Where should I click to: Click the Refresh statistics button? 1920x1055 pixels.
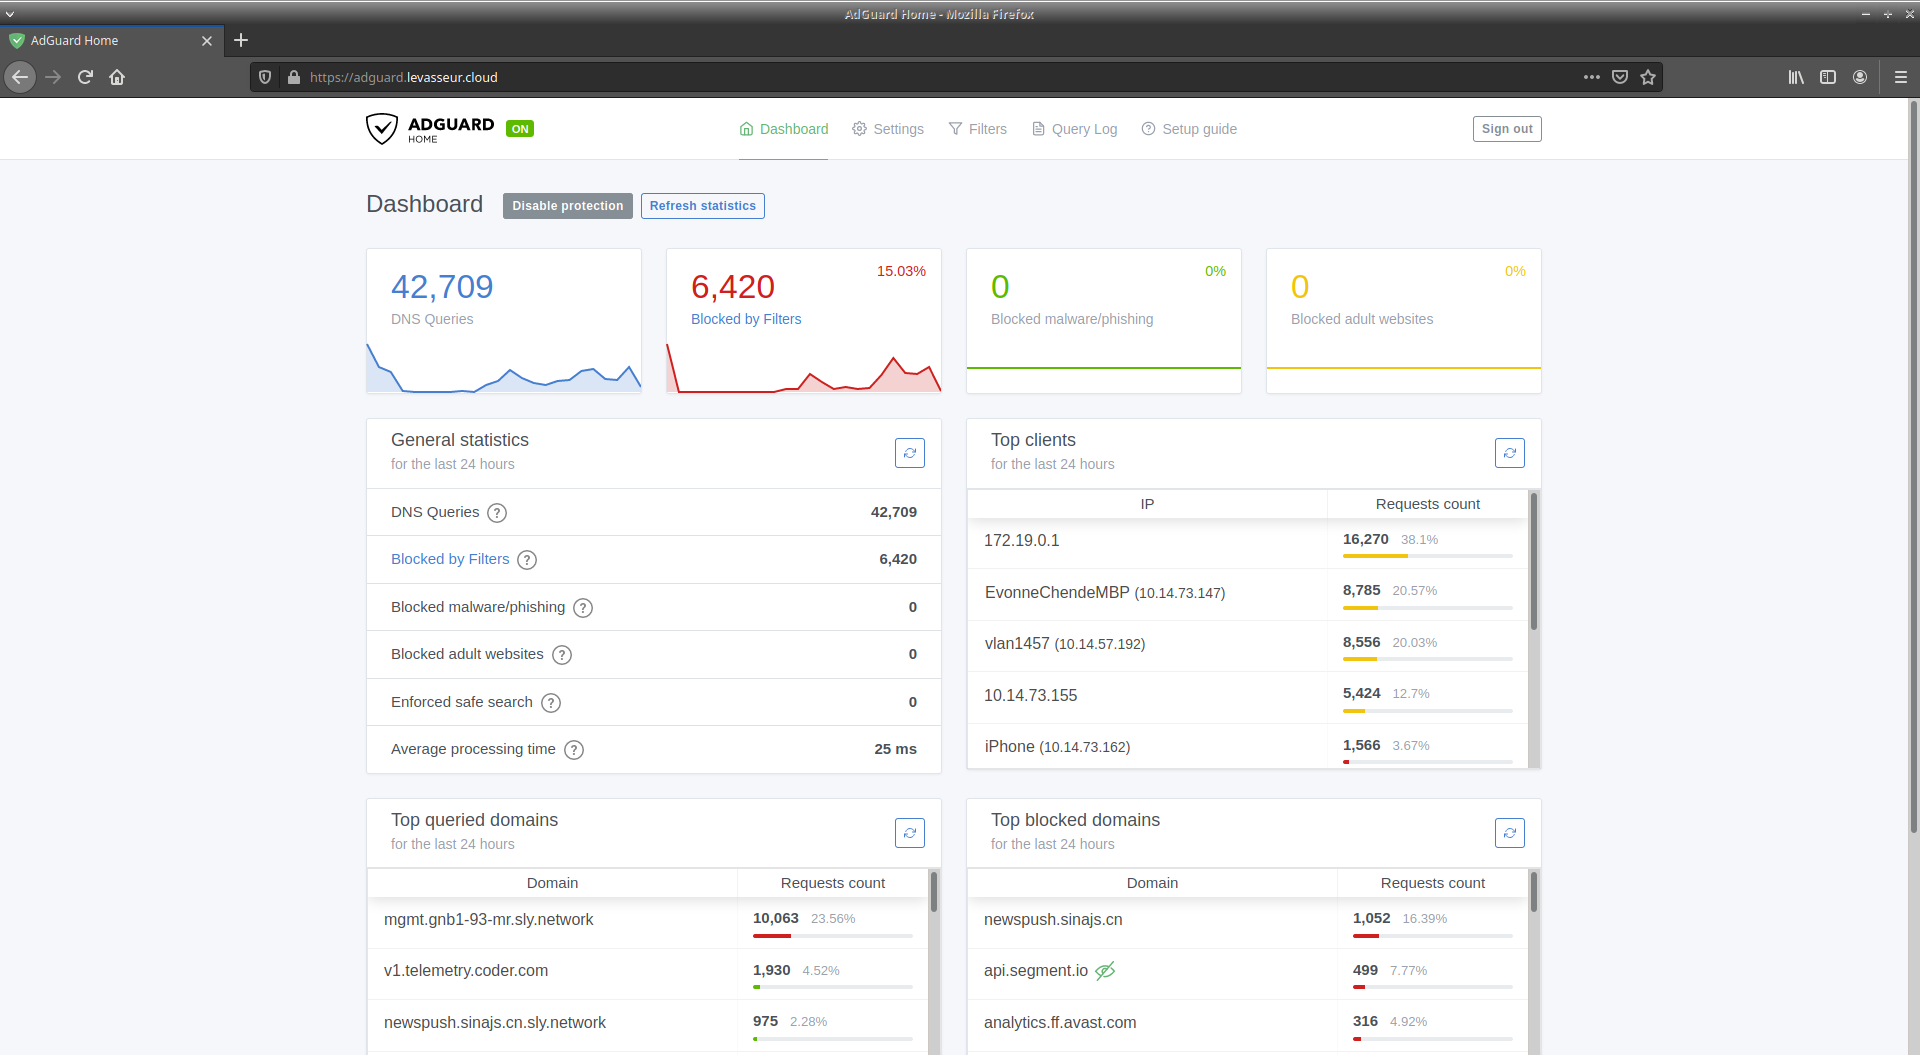coord(702,205)
